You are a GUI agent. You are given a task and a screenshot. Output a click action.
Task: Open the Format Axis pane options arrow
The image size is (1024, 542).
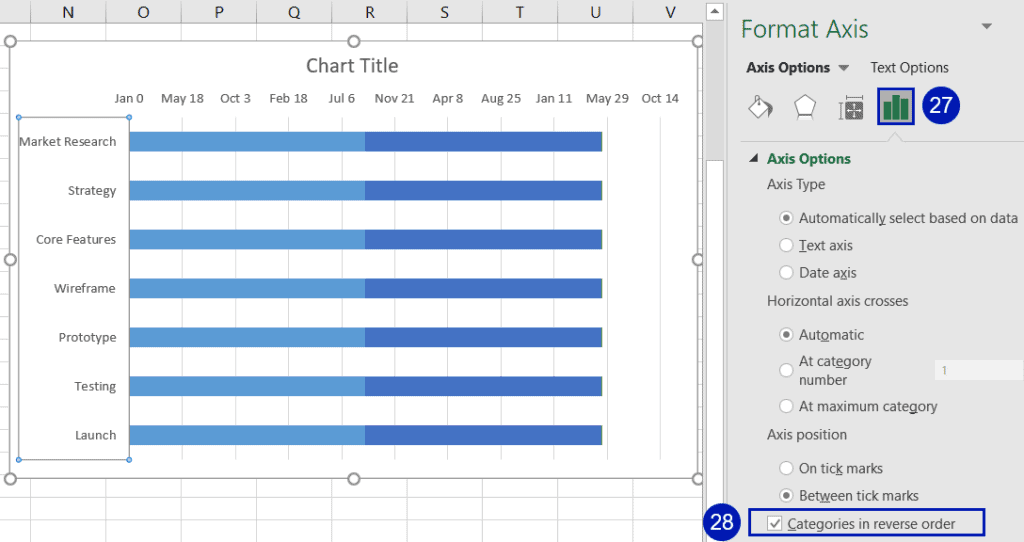(987, 27)
